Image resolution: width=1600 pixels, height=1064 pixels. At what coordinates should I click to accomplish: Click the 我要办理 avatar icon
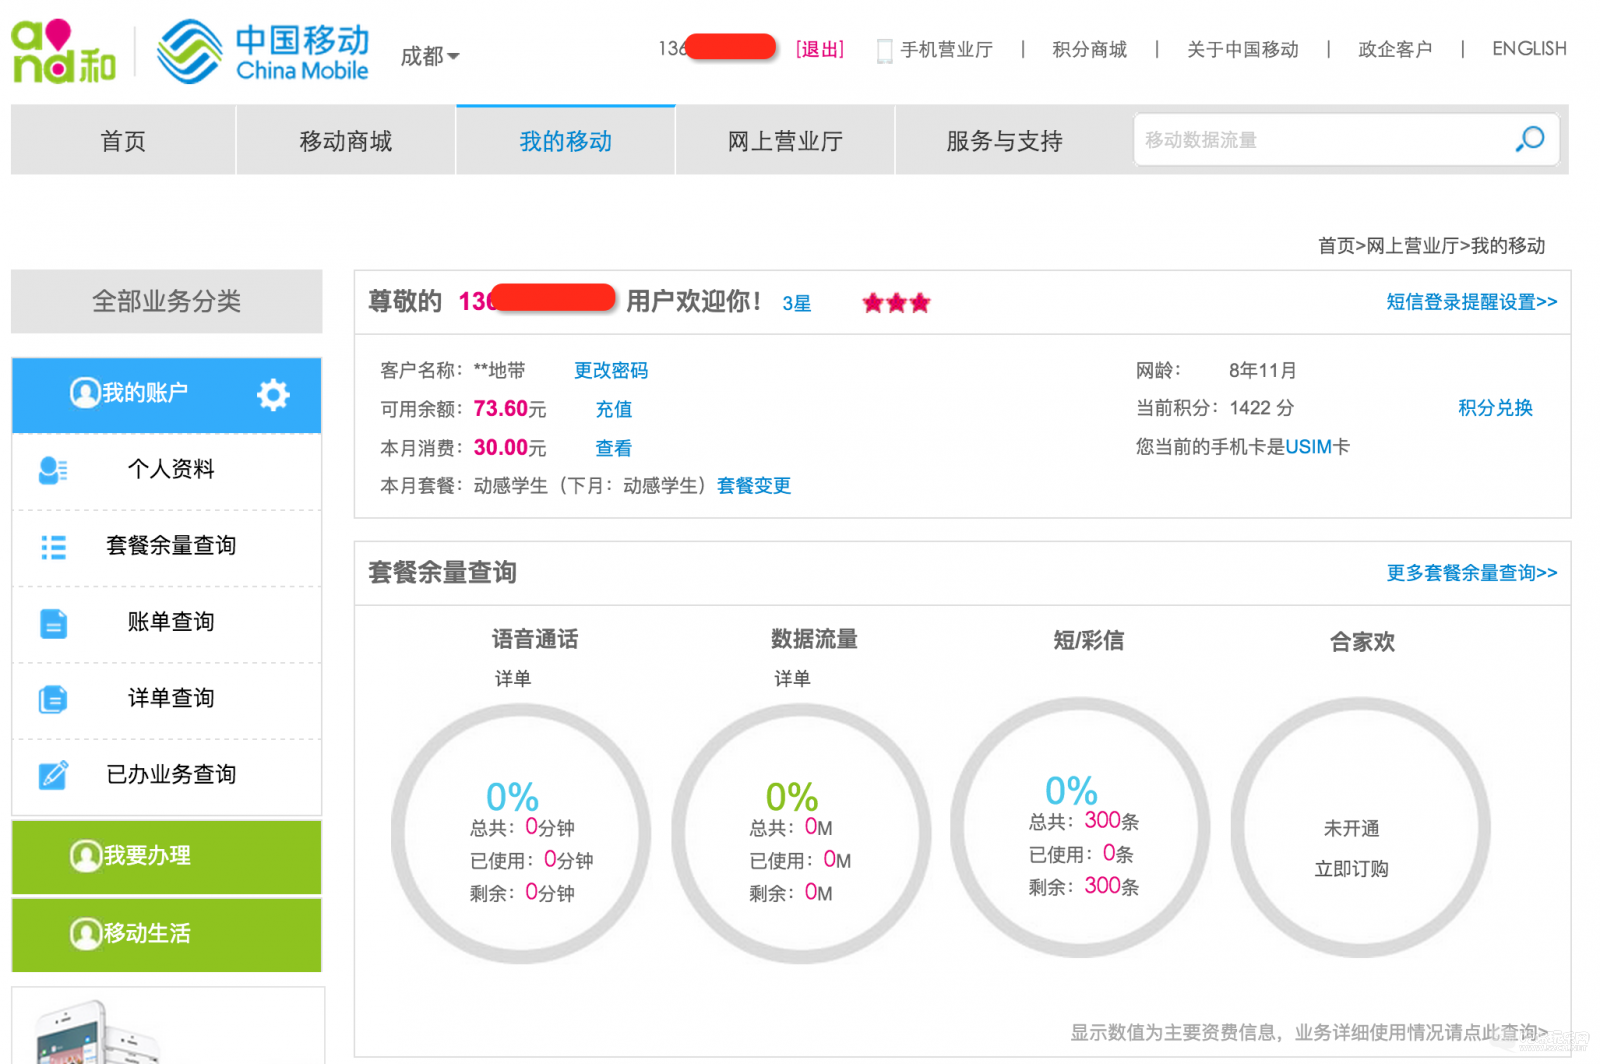(x=85, y=856)
